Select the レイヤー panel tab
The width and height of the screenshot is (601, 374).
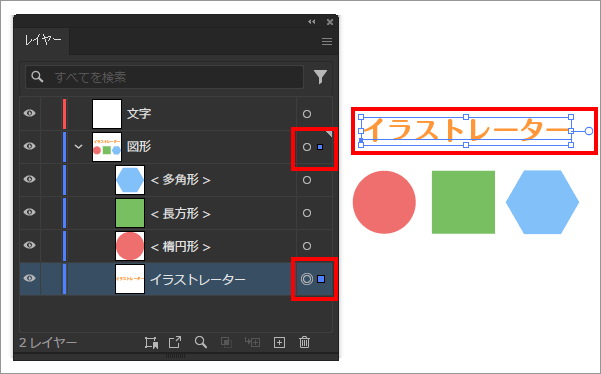coord(43,41)
